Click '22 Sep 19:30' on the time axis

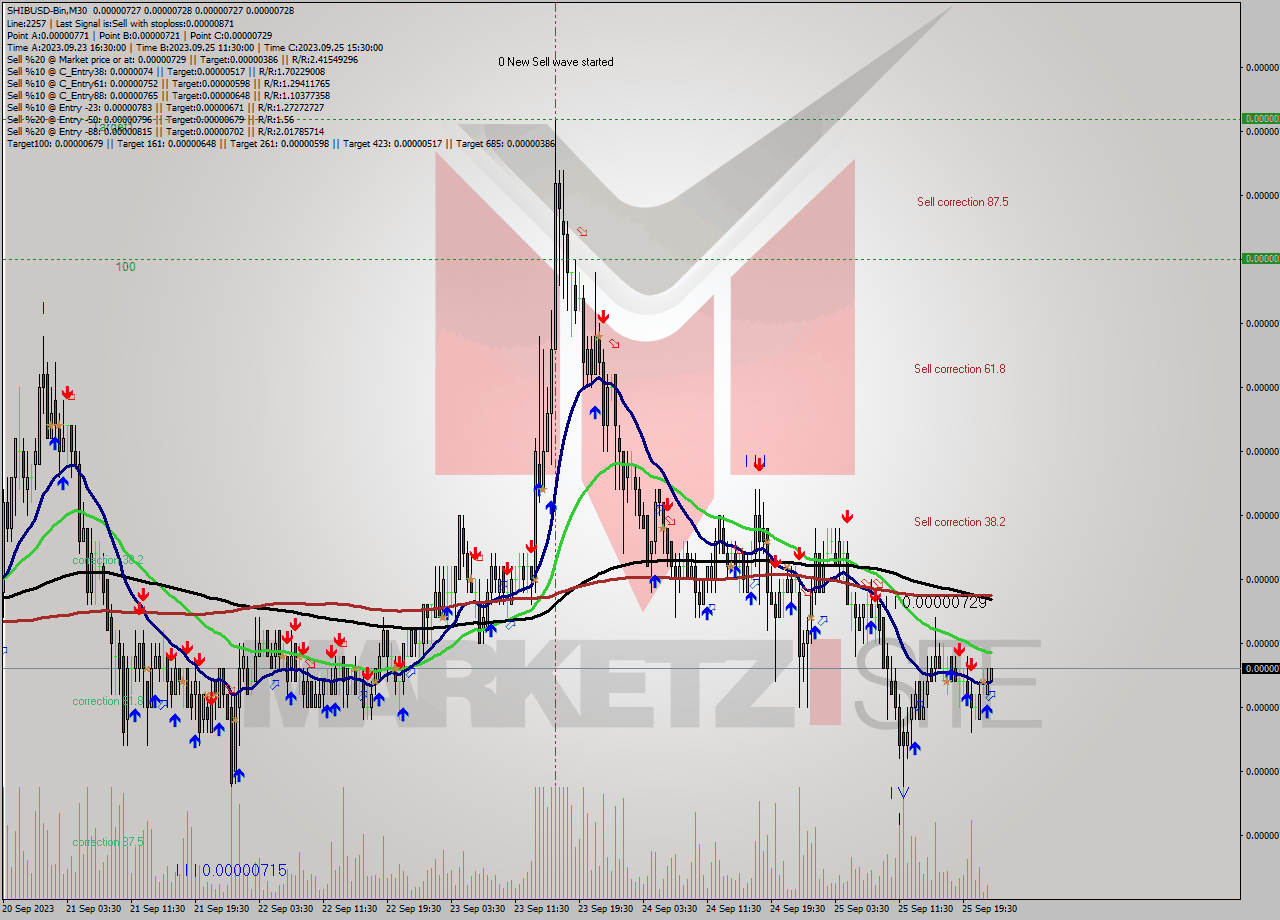tap(414, 909)
